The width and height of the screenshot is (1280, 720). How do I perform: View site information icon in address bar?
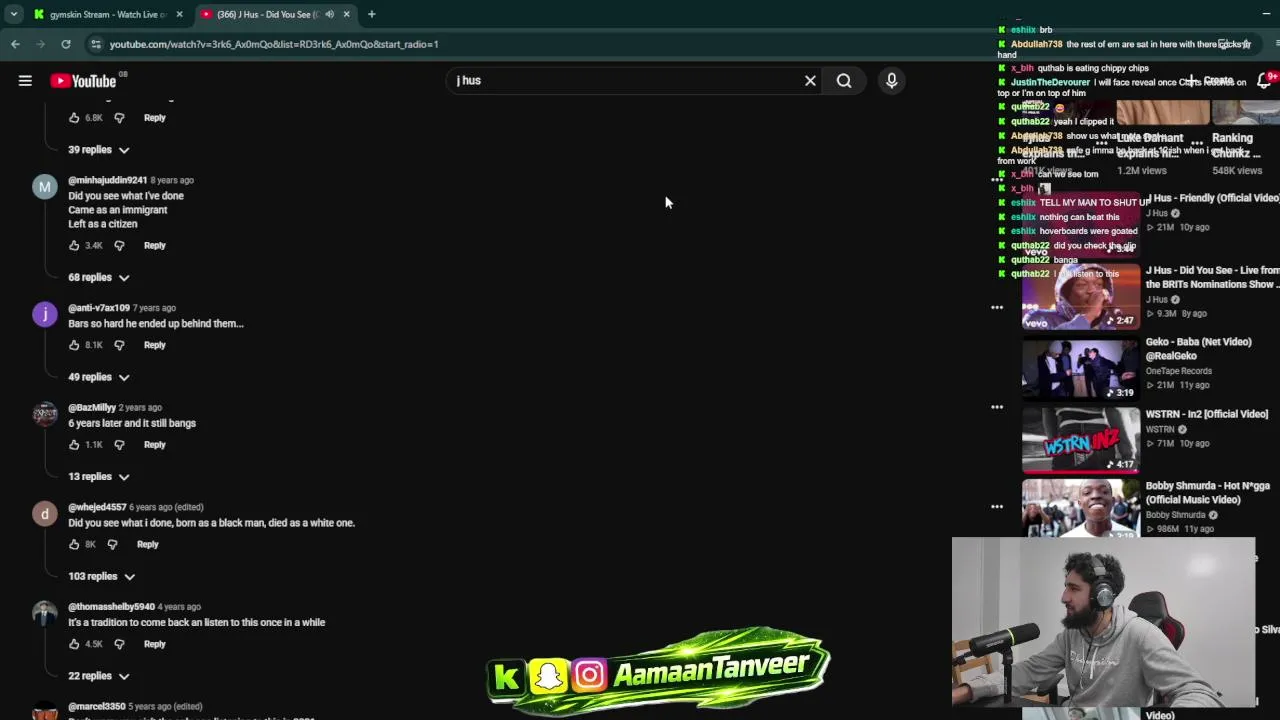[x=96, y=44]
